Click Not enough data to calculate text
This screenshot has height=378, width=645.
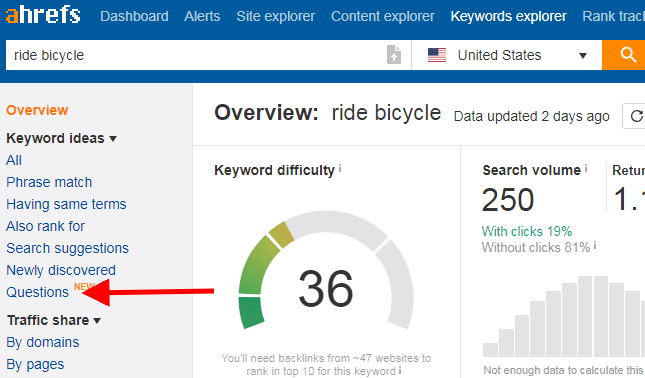click(564, 370)
